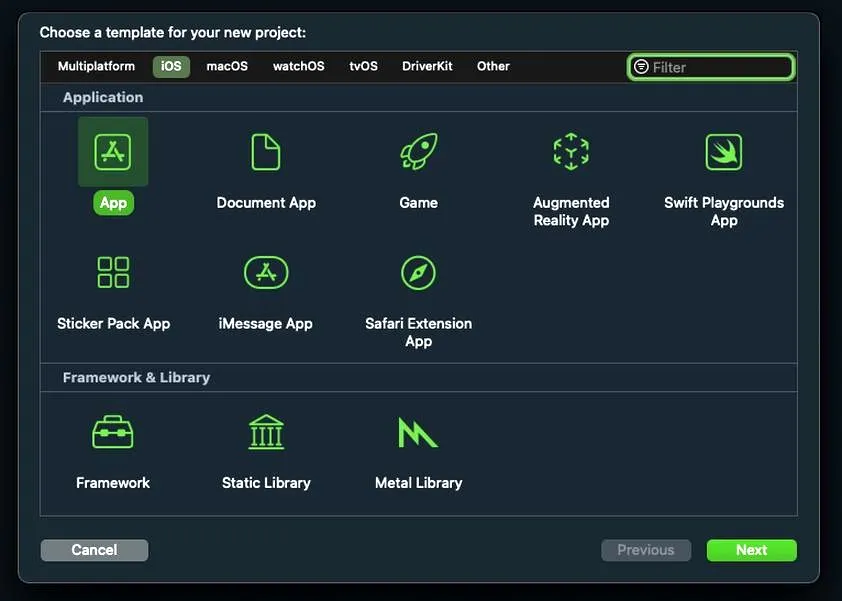This screenshot has width=842, height=601.
Task: Open the DriverKit tab
Action: 427,66
